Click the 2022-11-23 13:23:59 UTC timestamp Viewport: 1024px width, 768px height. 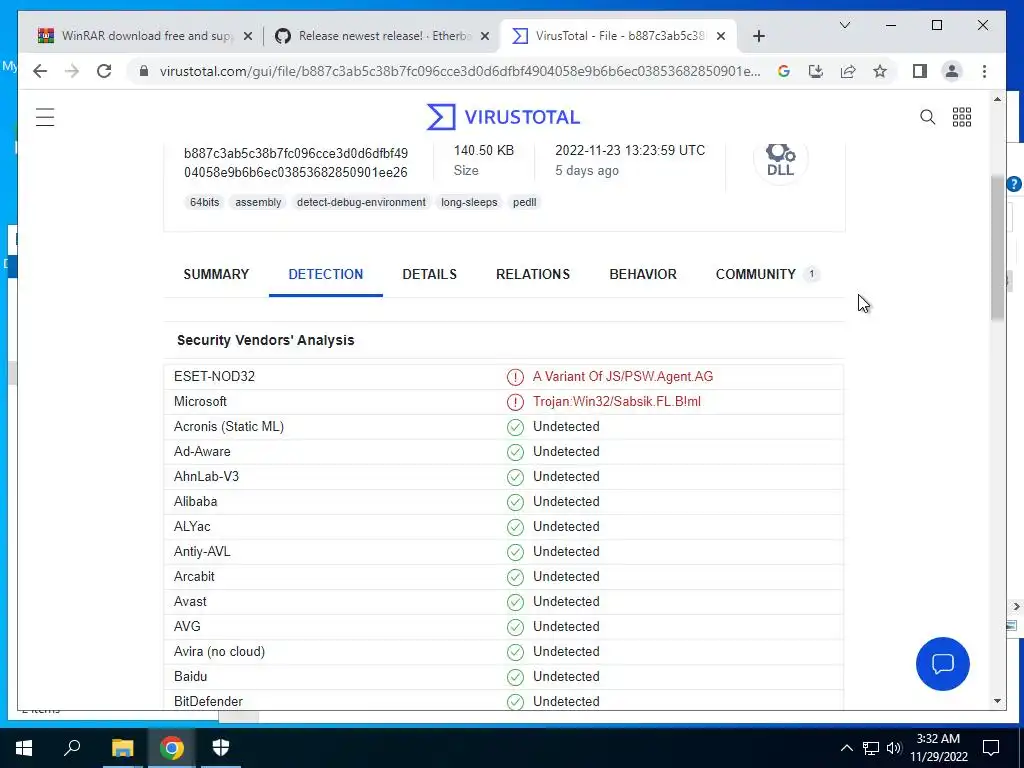coord(630,151)
